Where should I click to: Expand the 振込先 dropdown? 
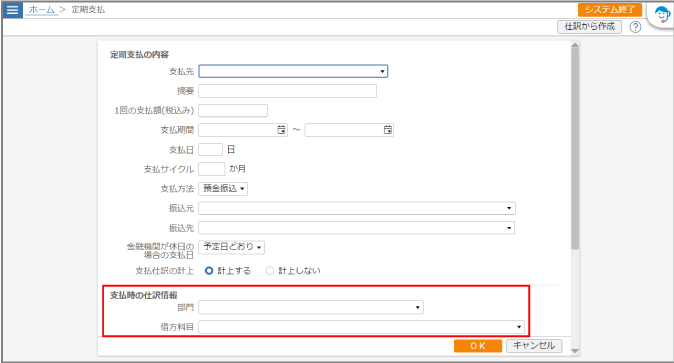click(357, 228)
